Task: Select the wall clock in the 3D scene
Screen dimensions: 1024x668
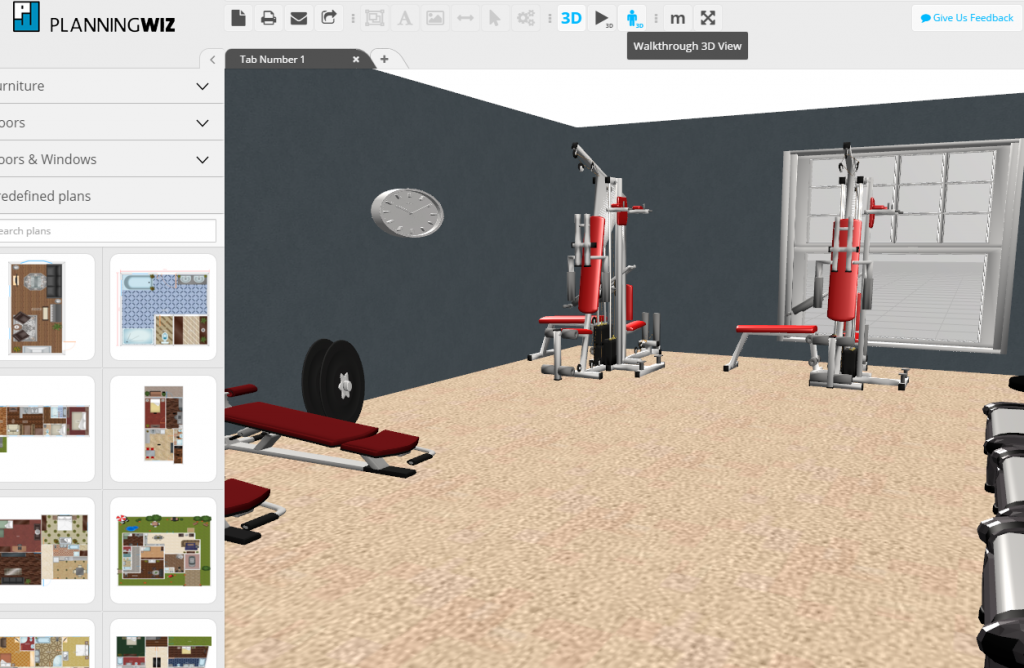Action: point(408,212)
